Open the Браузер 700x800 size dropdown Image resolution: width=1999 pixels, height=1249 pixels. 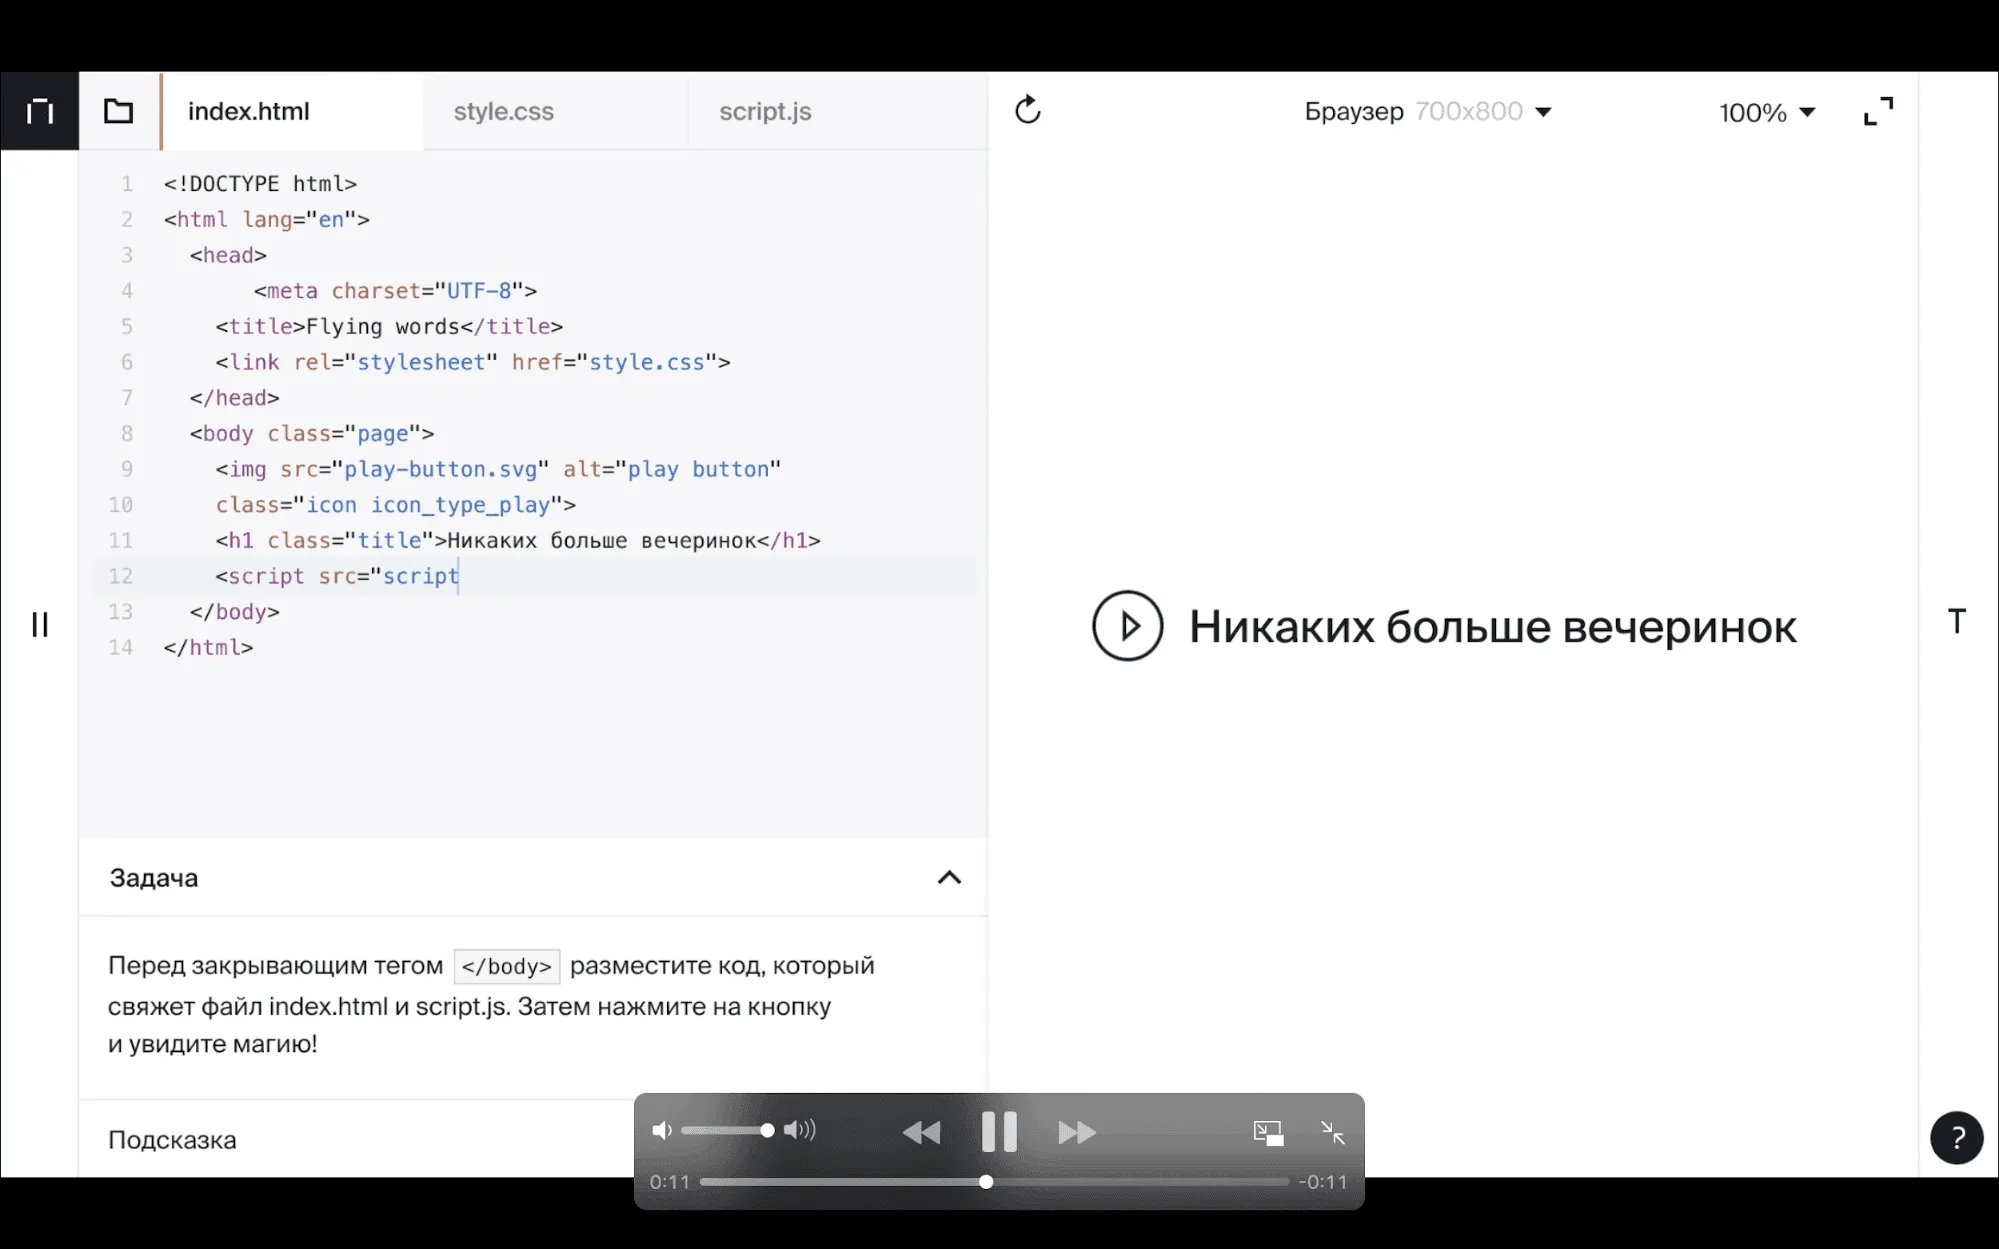pos(1428,111)
